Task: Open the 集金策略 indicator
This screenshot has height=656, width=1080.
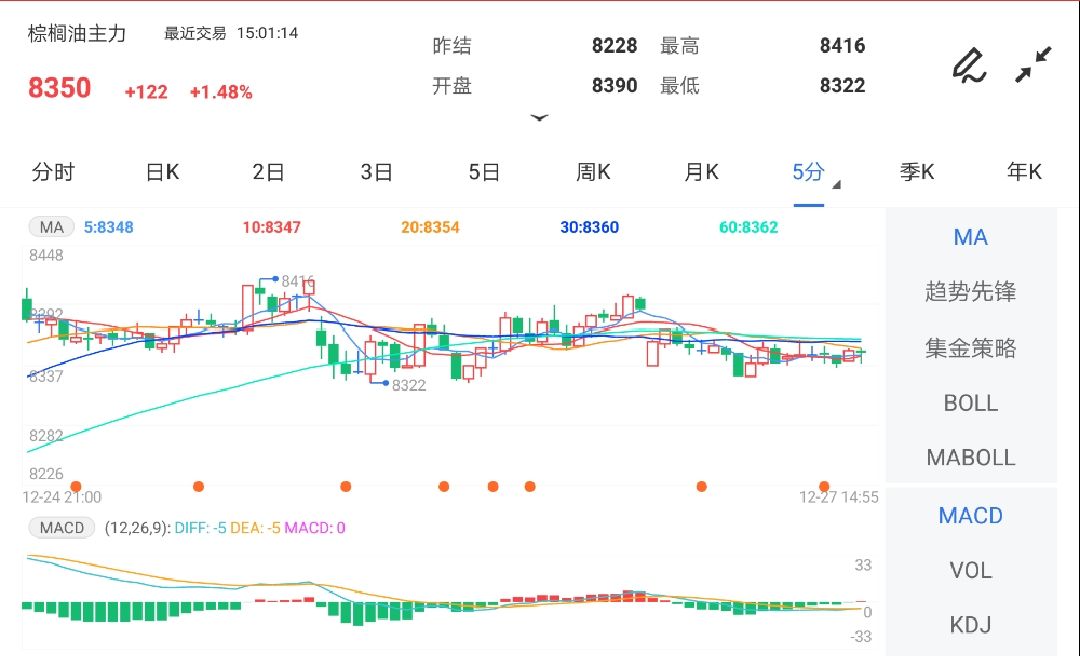Action: pos(969,347)
